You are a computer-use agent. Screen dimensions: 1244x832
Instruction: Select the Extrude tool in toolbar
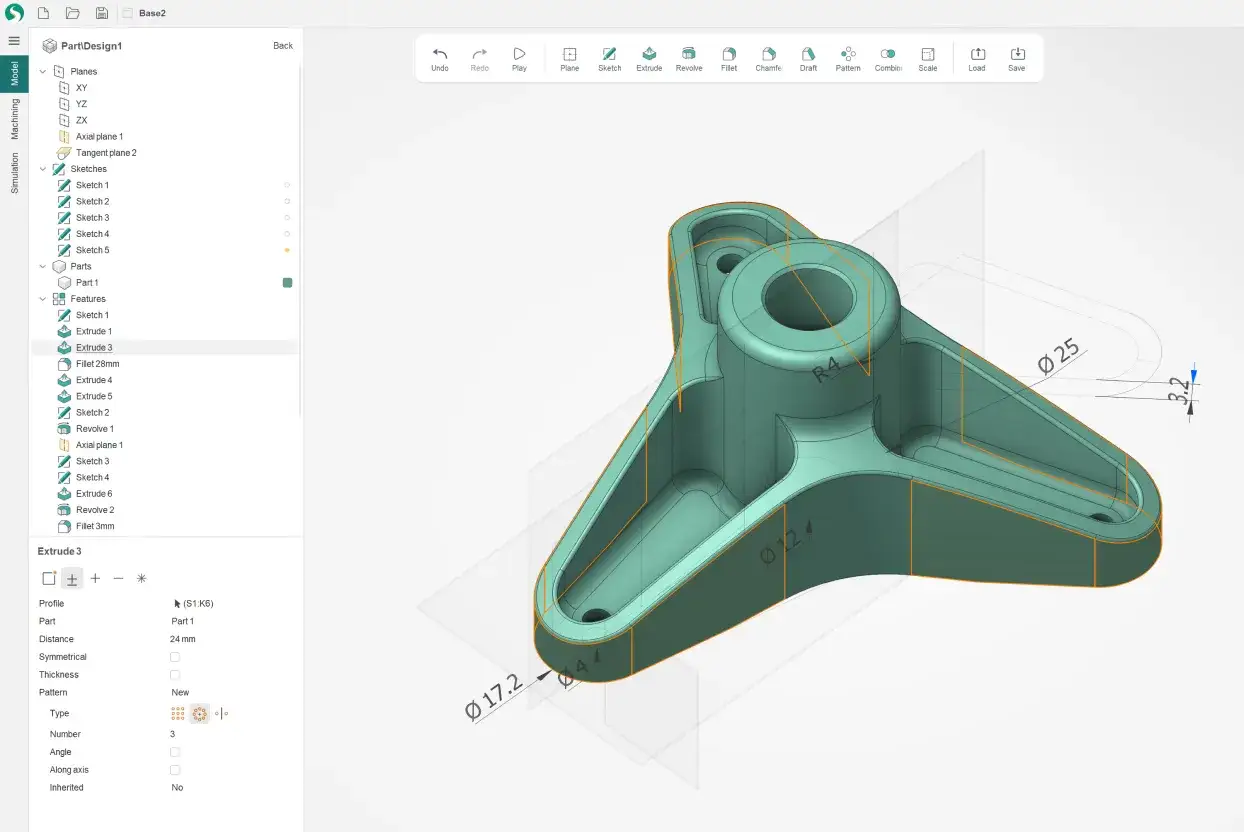tap(649, 59)
